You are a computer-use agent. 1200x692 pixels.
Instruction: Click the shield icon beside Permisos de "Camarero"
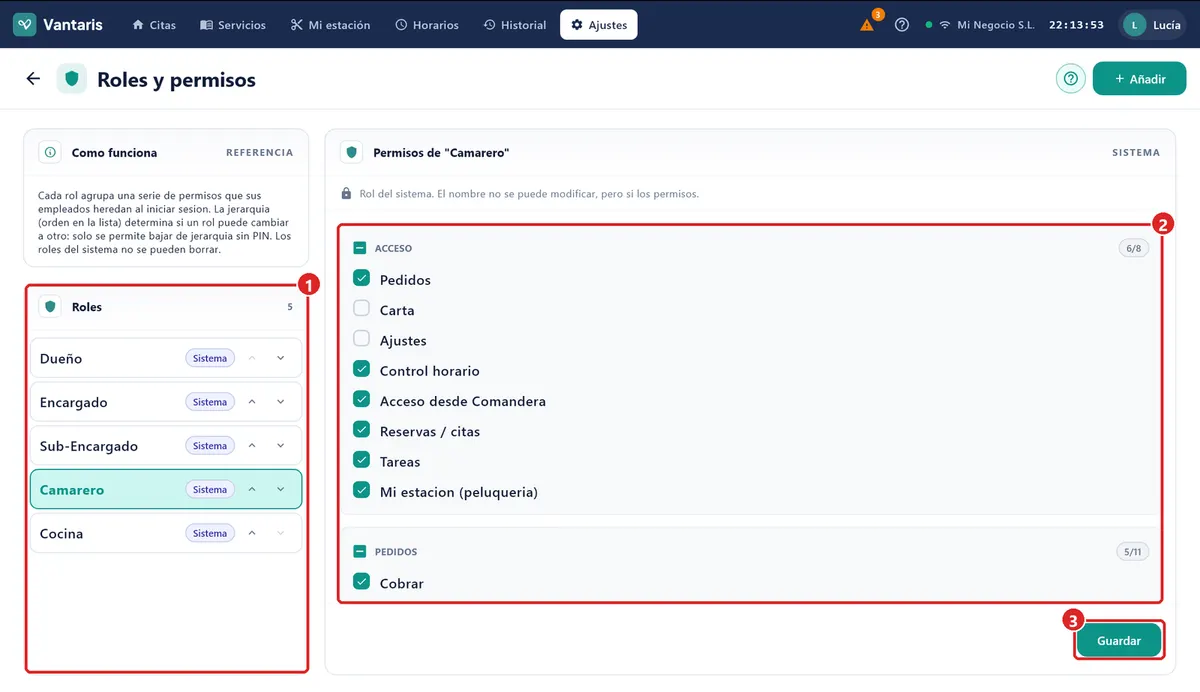tap(351, 153)
